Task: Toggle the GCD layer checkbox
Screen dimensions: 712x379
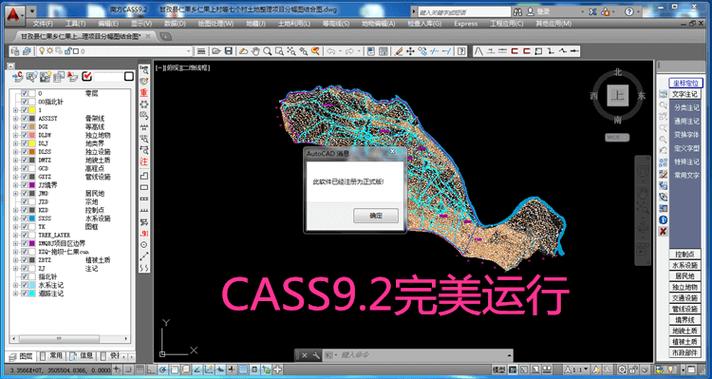Action: click(25, 168)
